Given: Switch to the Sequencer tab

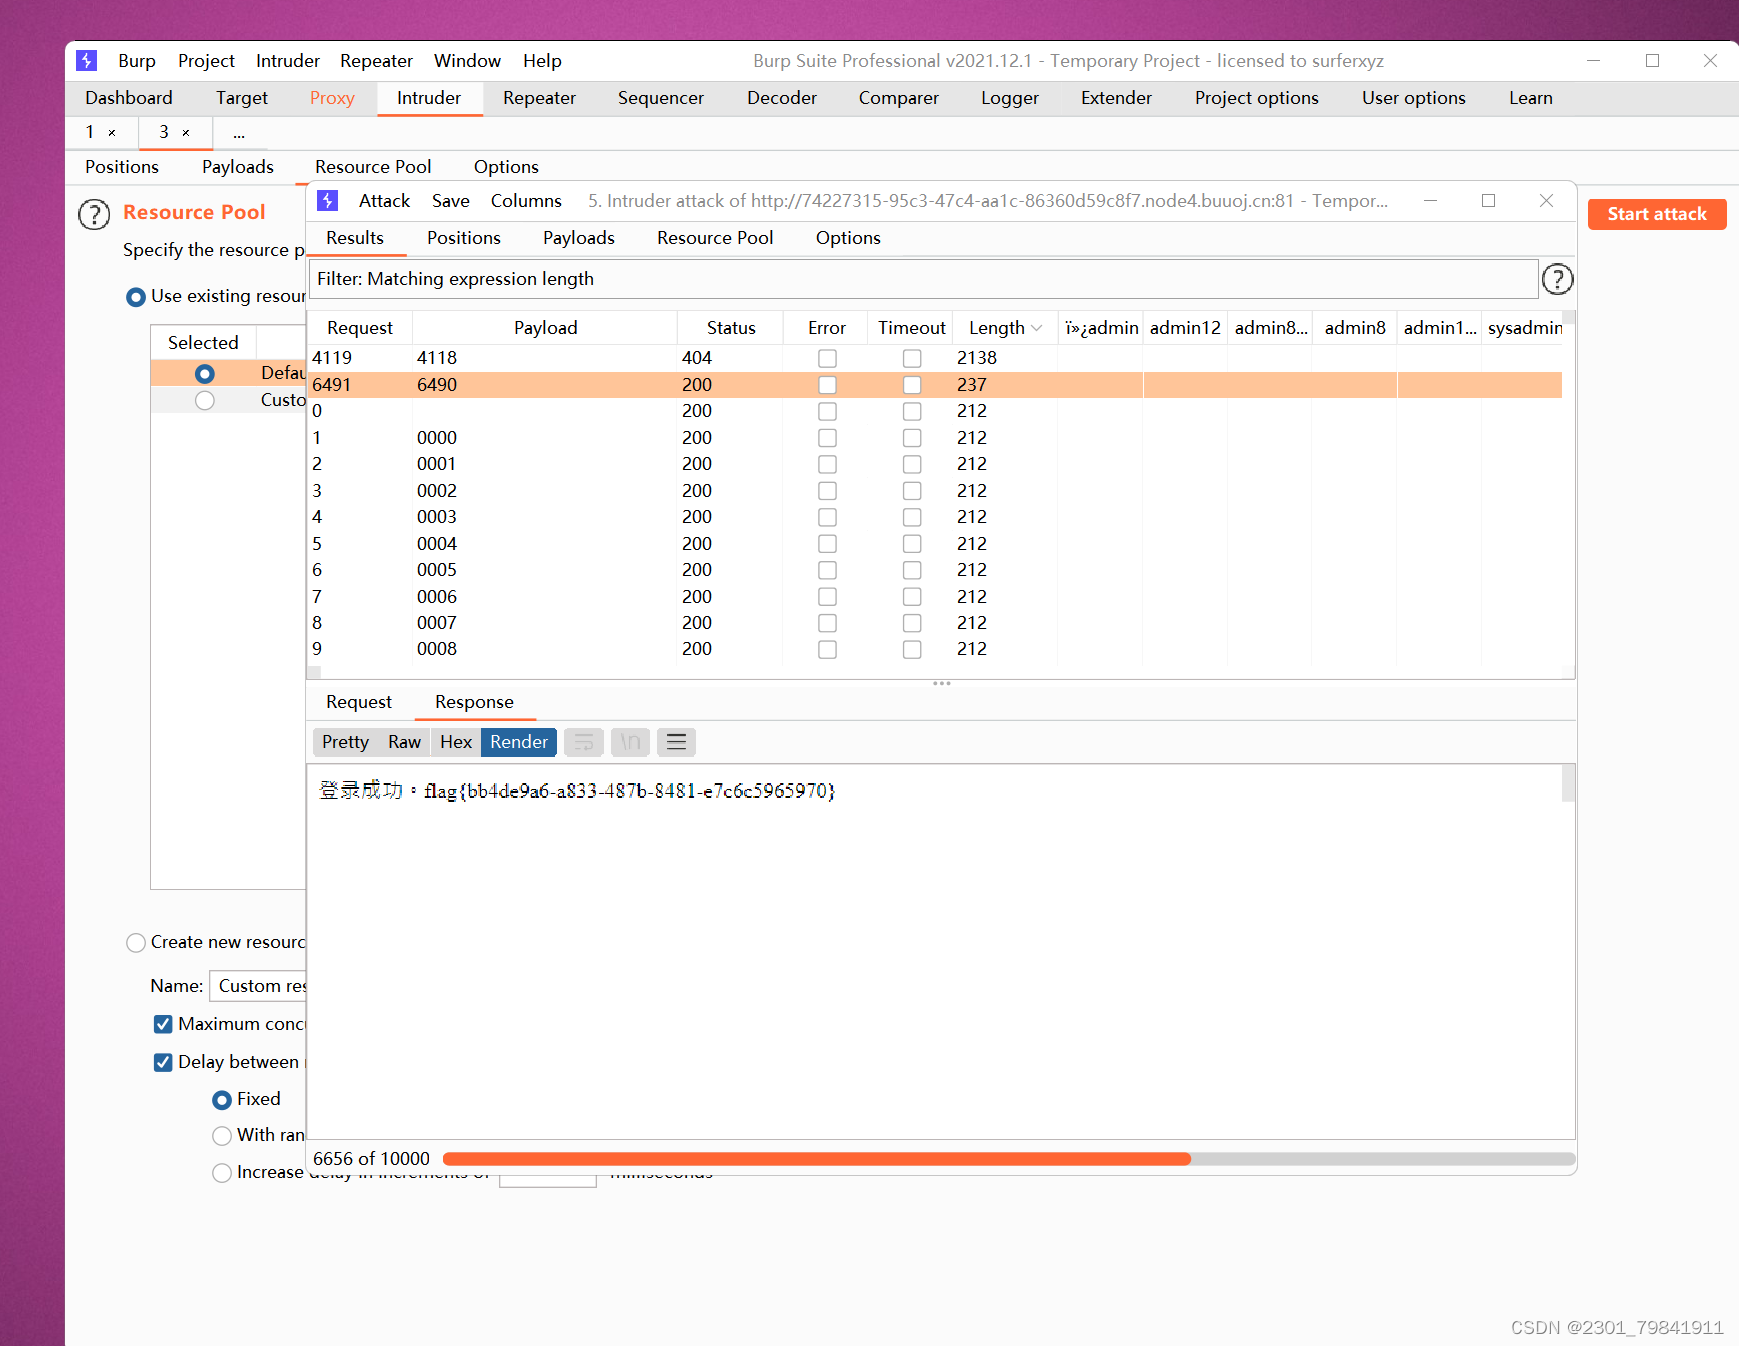Looking at the screenshot, I should point(660,97).
